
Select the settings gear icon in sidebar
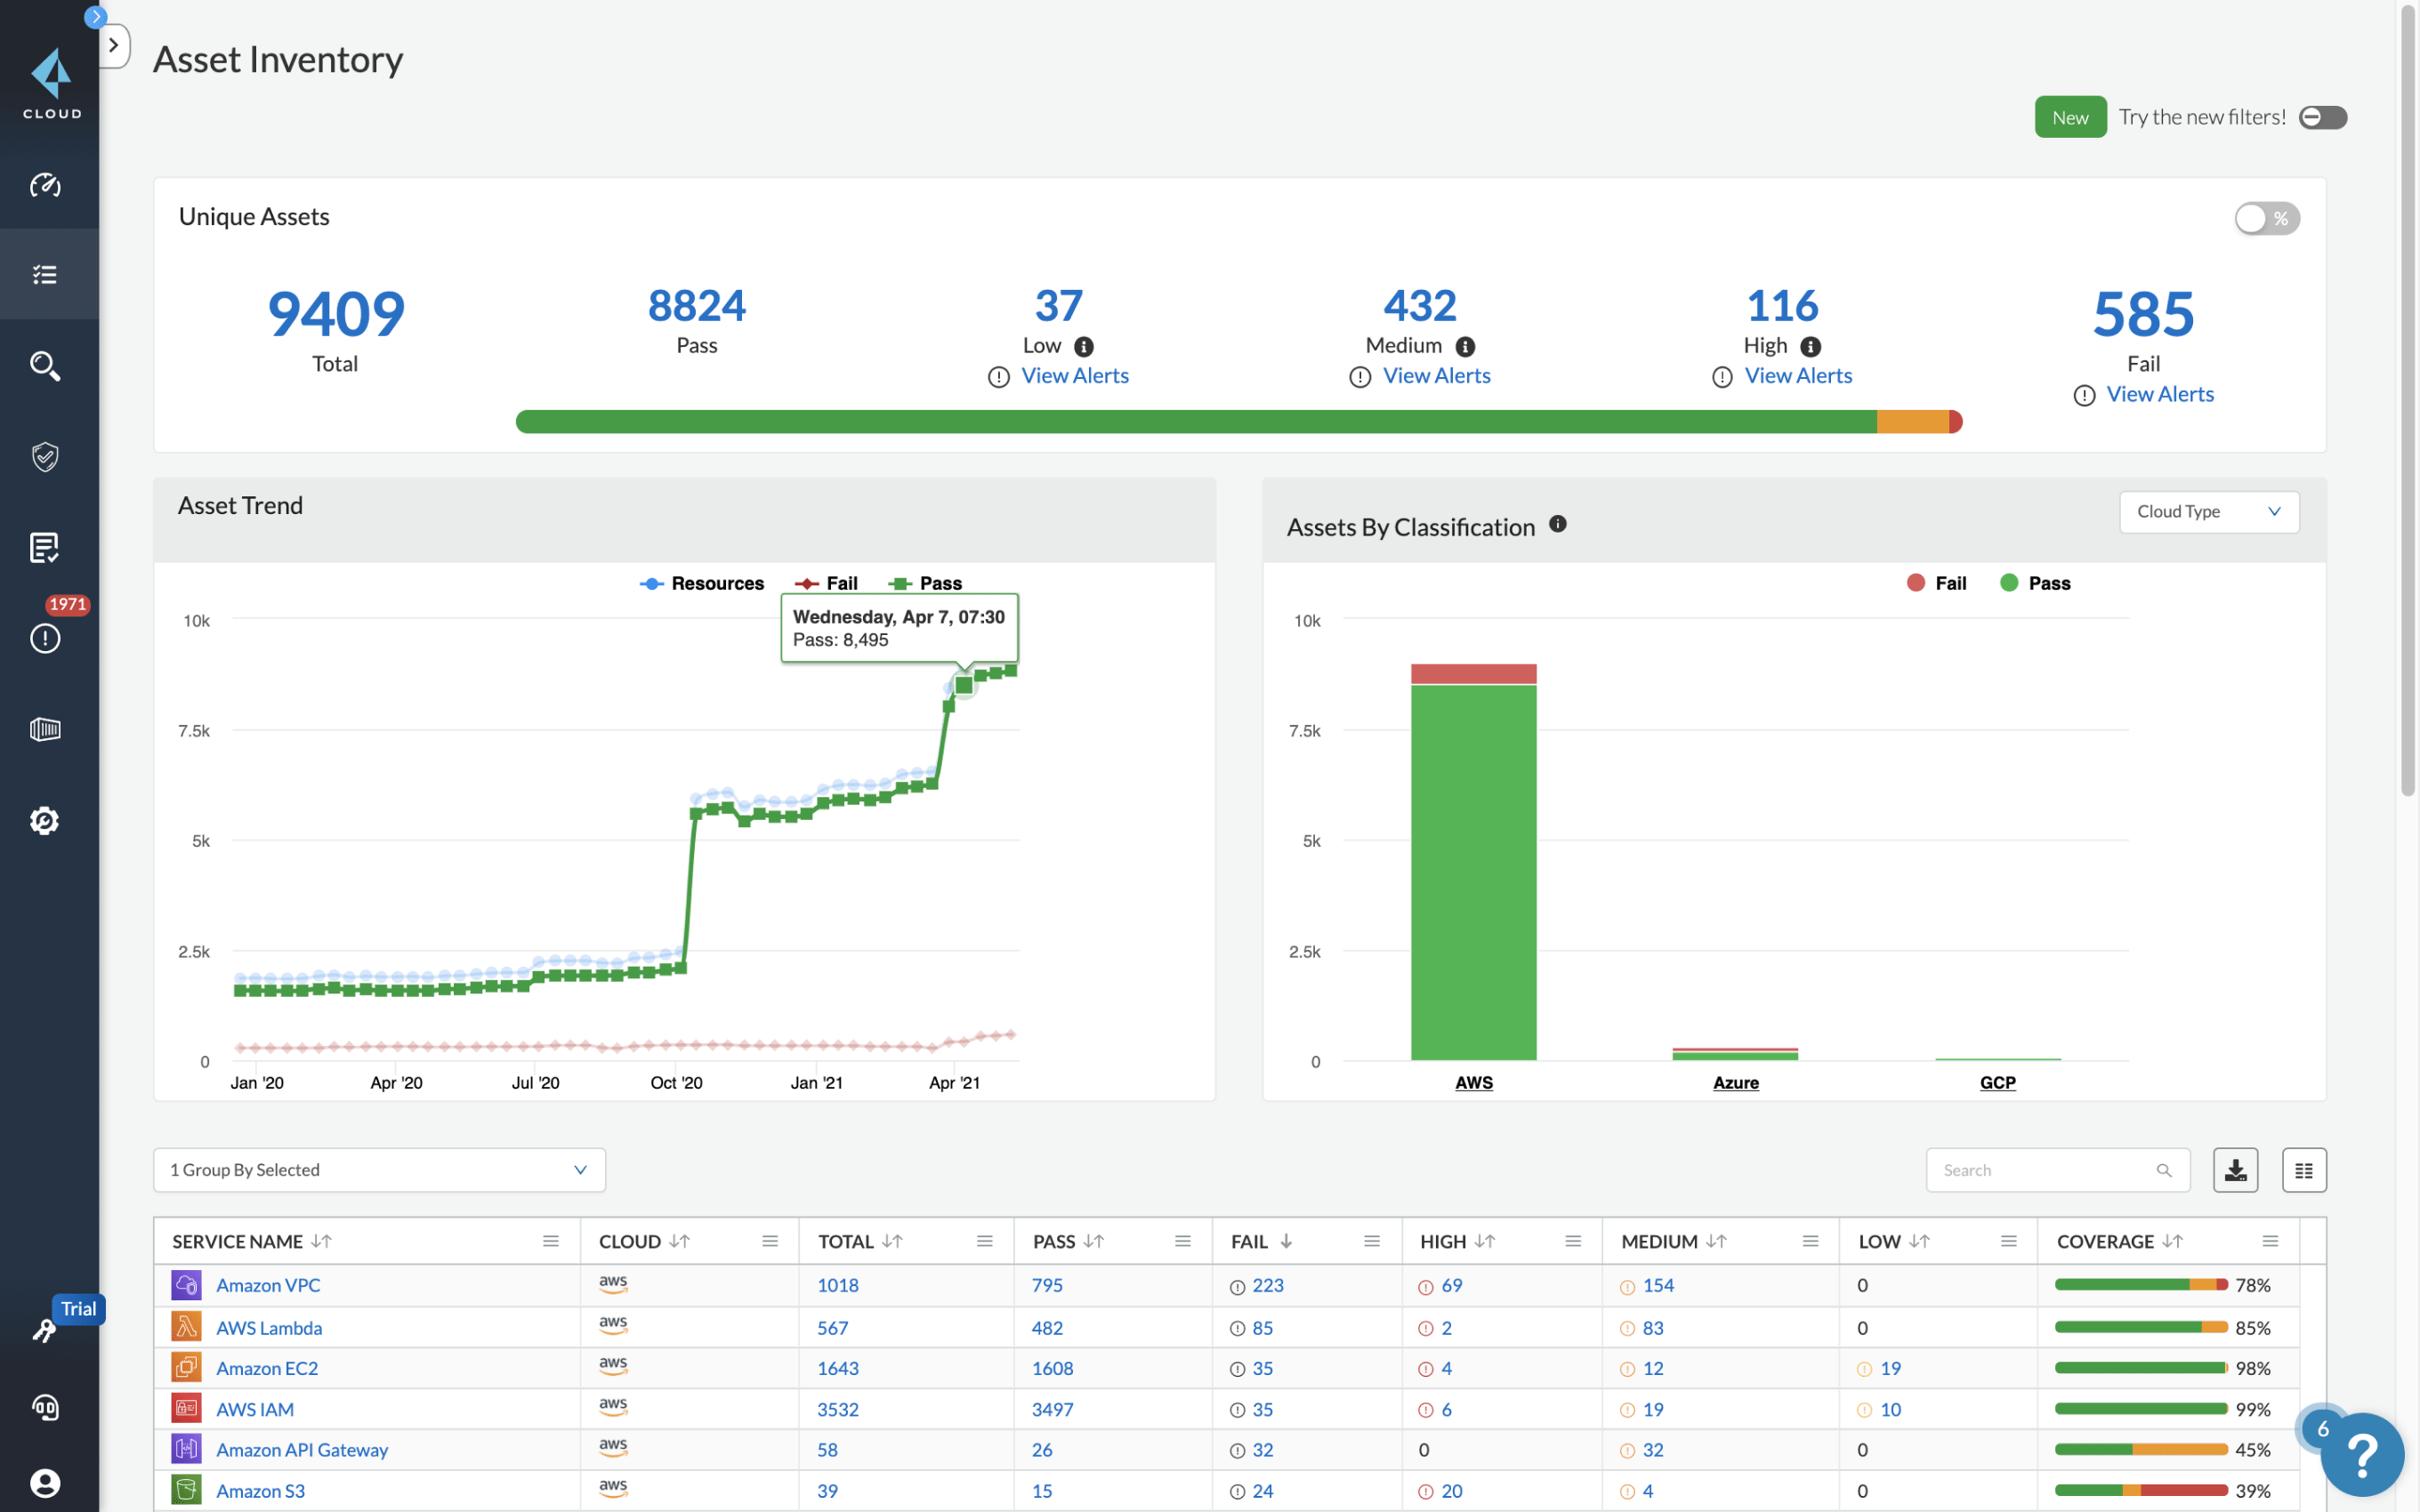47,820
